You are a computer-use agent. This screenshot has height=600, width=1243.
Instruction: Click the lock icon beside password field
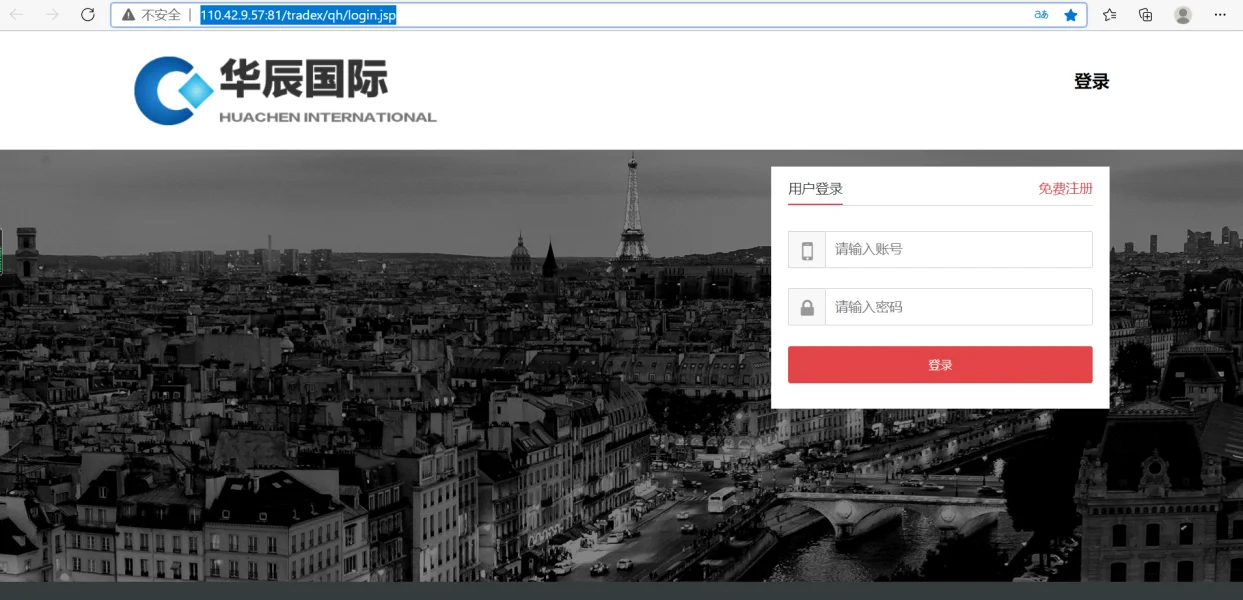coord(807,307)
